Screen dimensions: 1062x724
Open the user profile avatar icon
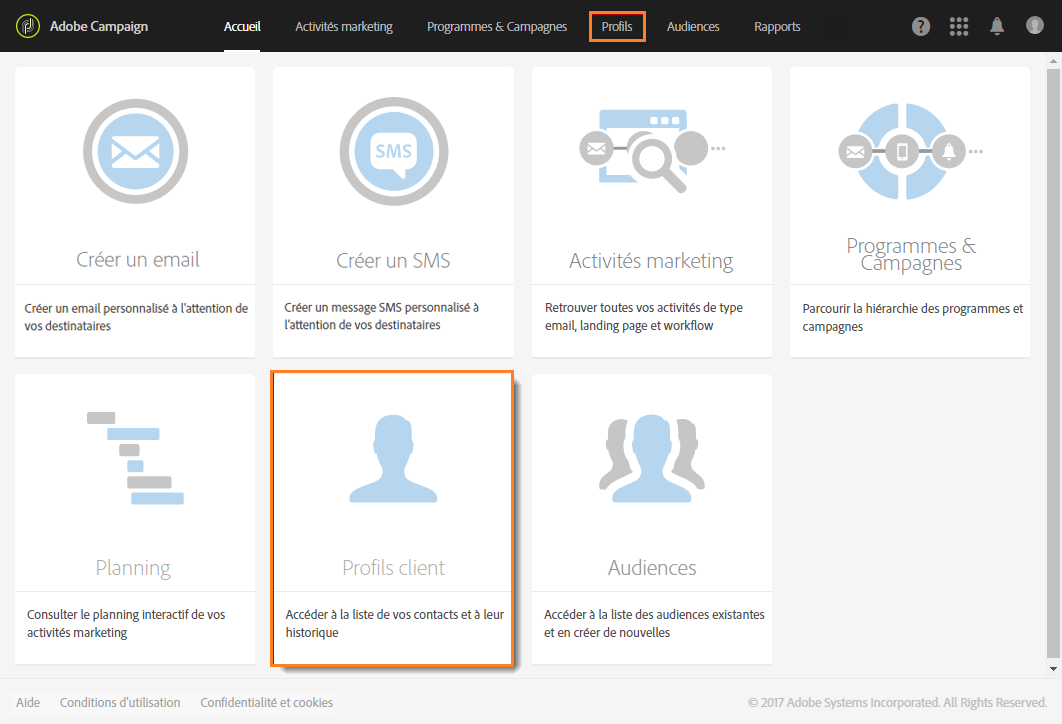click(x=1034, y=26)
